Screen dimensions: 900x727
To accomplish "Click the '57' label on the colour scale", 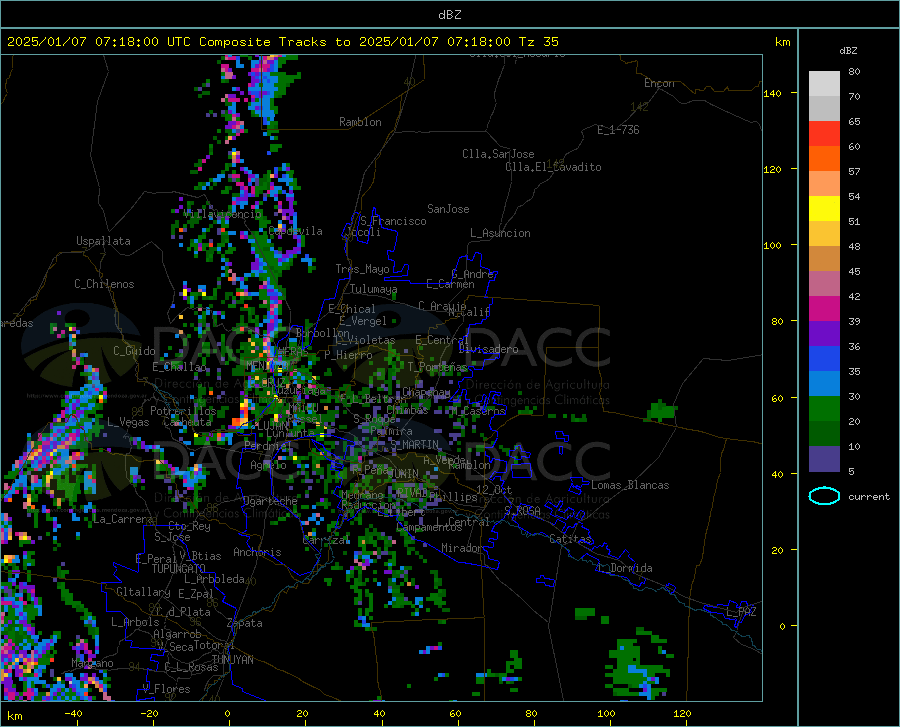I will pos(854,172).
